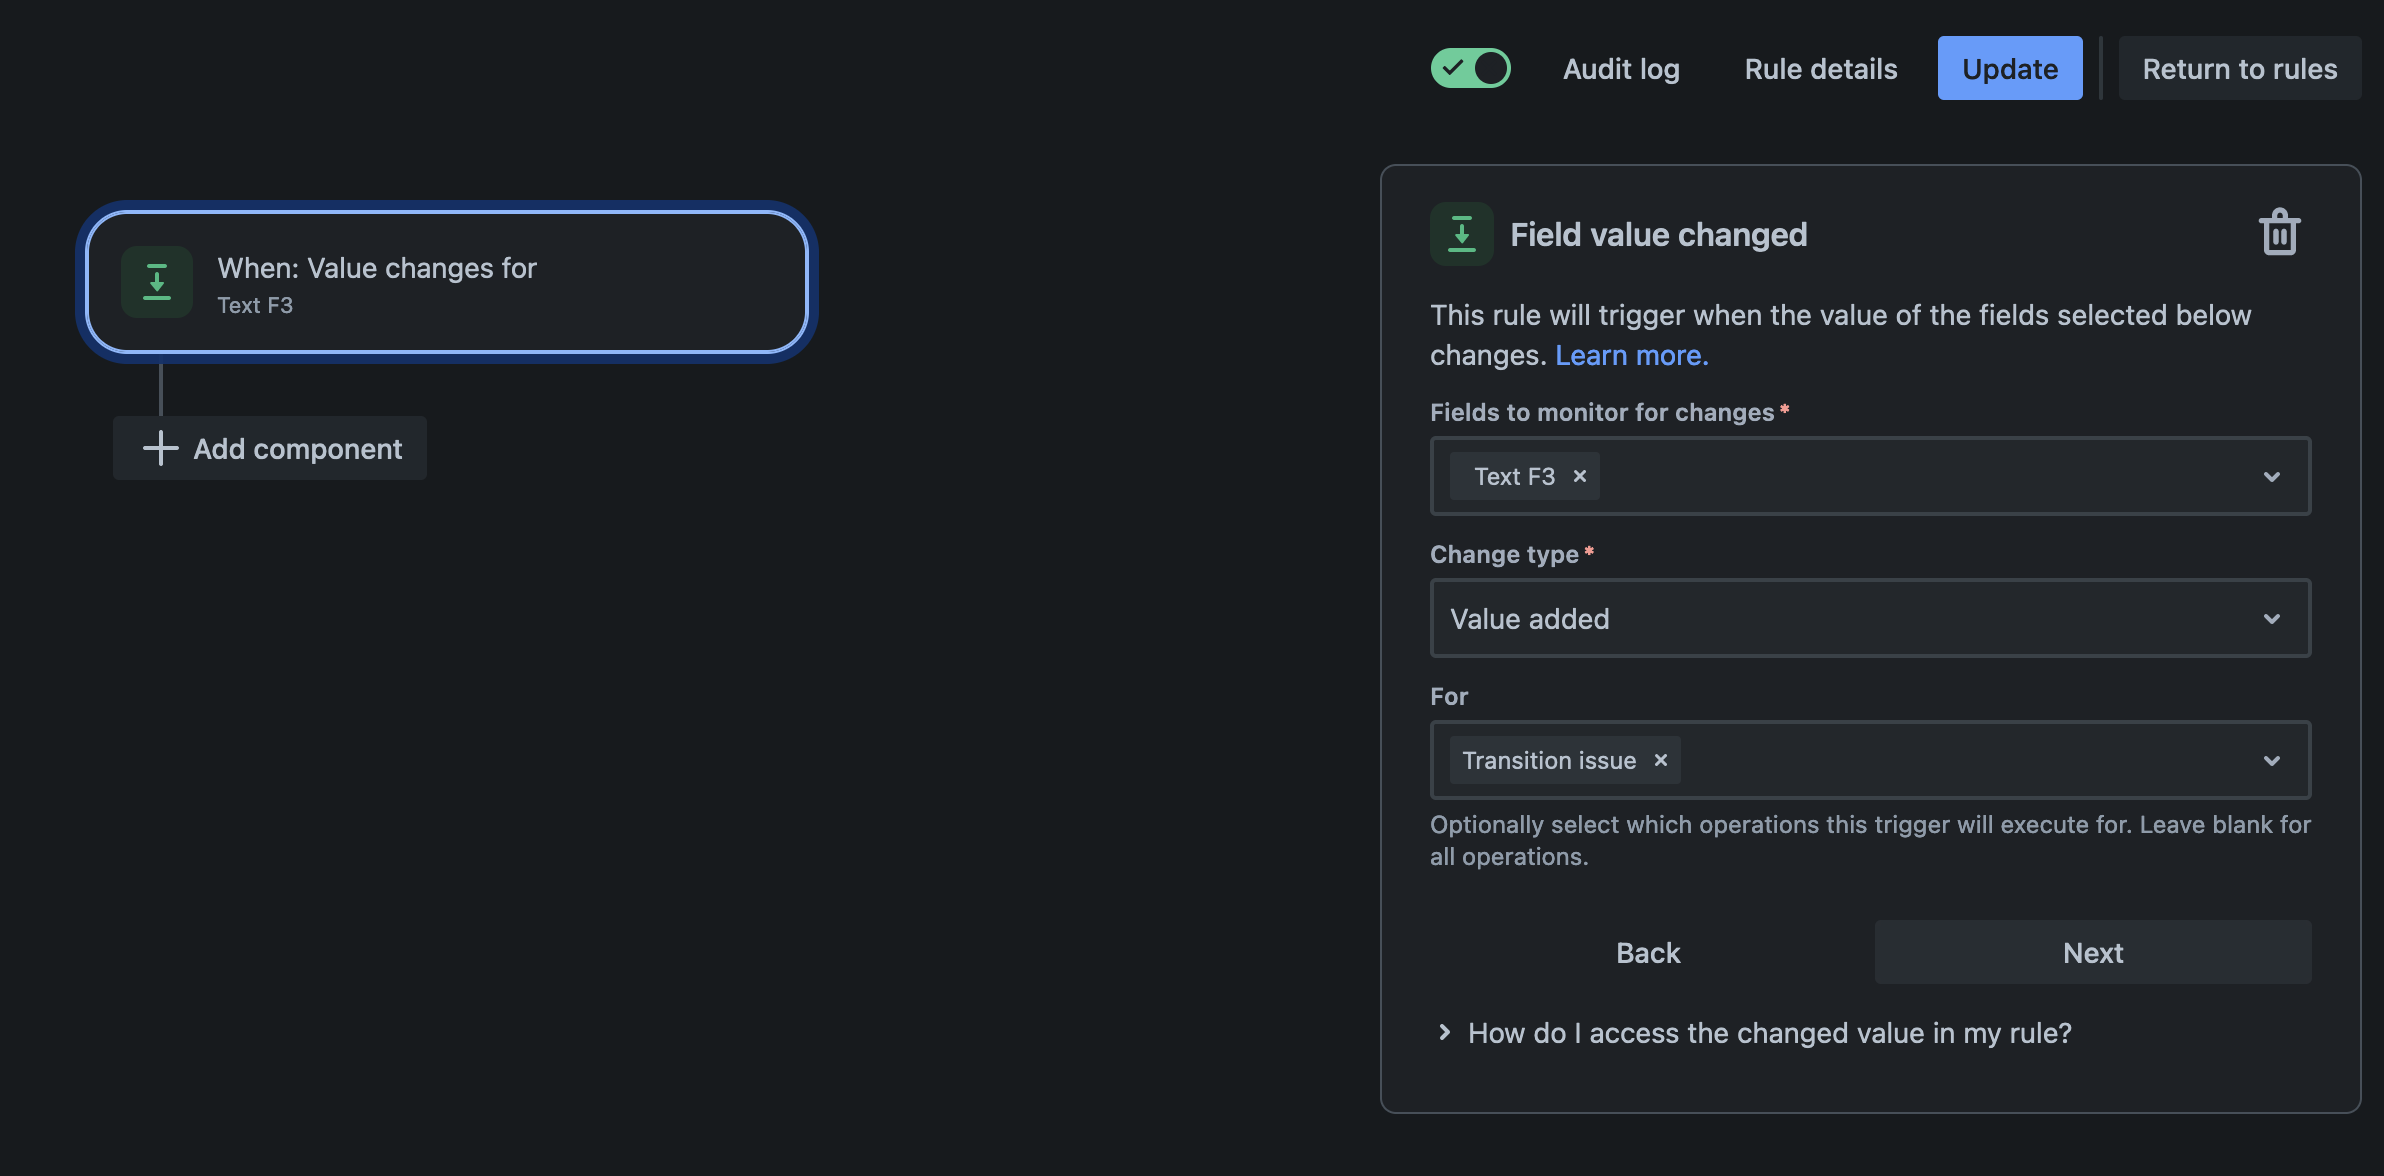
Task: Click Return to rules
Action: click(x=2239, y=68)
